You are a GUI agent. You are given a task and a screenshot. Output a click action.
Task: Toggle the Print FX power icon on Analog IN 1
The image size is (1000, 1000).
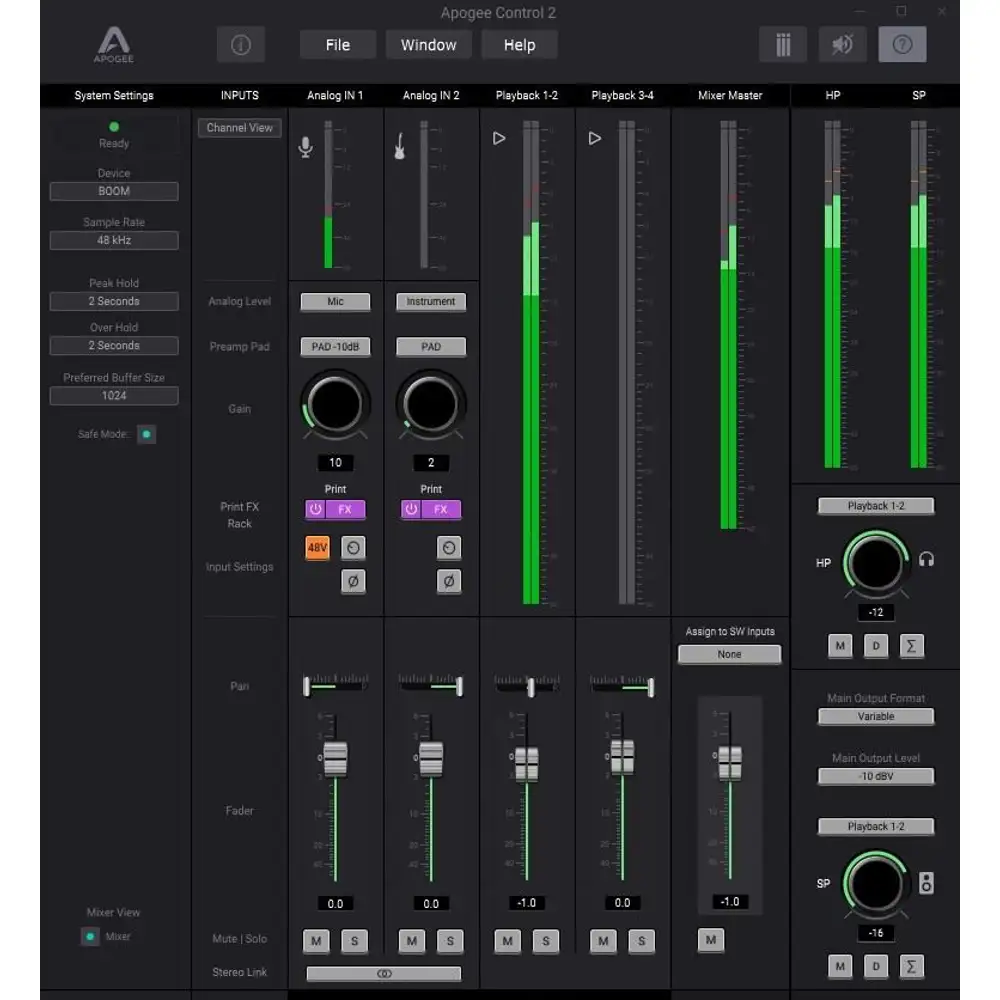tap(316, 510)
